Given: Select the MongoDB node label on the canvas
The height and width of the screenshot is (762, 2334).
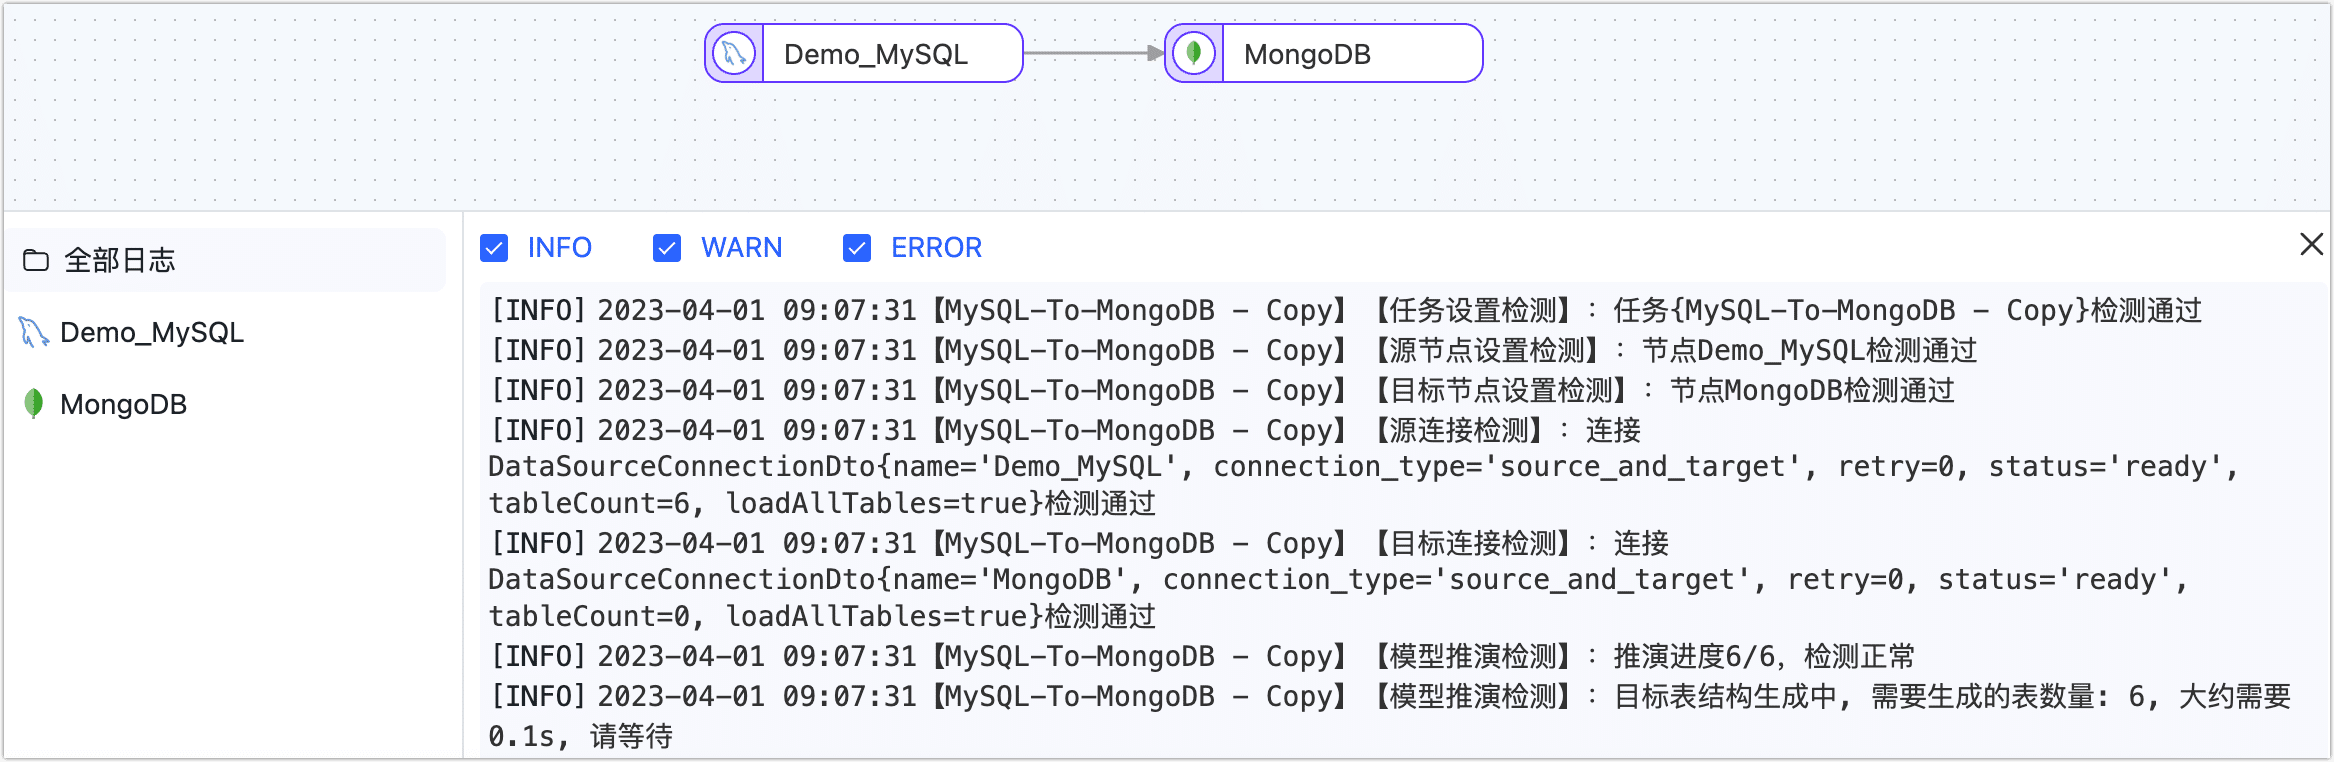Looking at the screenshot, I should pyautogui.click(x=1307, y=54).
